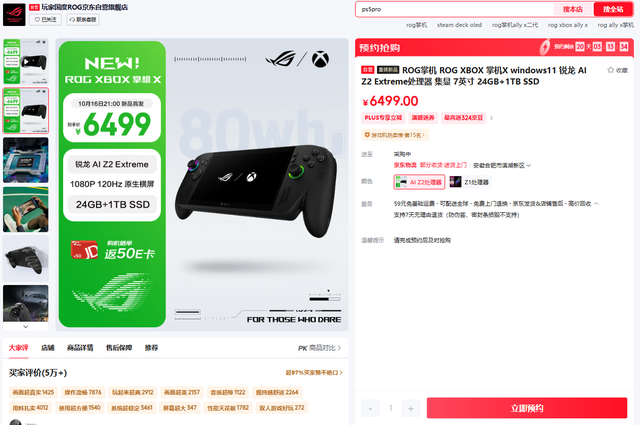Click the 立即预约 reserve button

(x=527, y=408)
